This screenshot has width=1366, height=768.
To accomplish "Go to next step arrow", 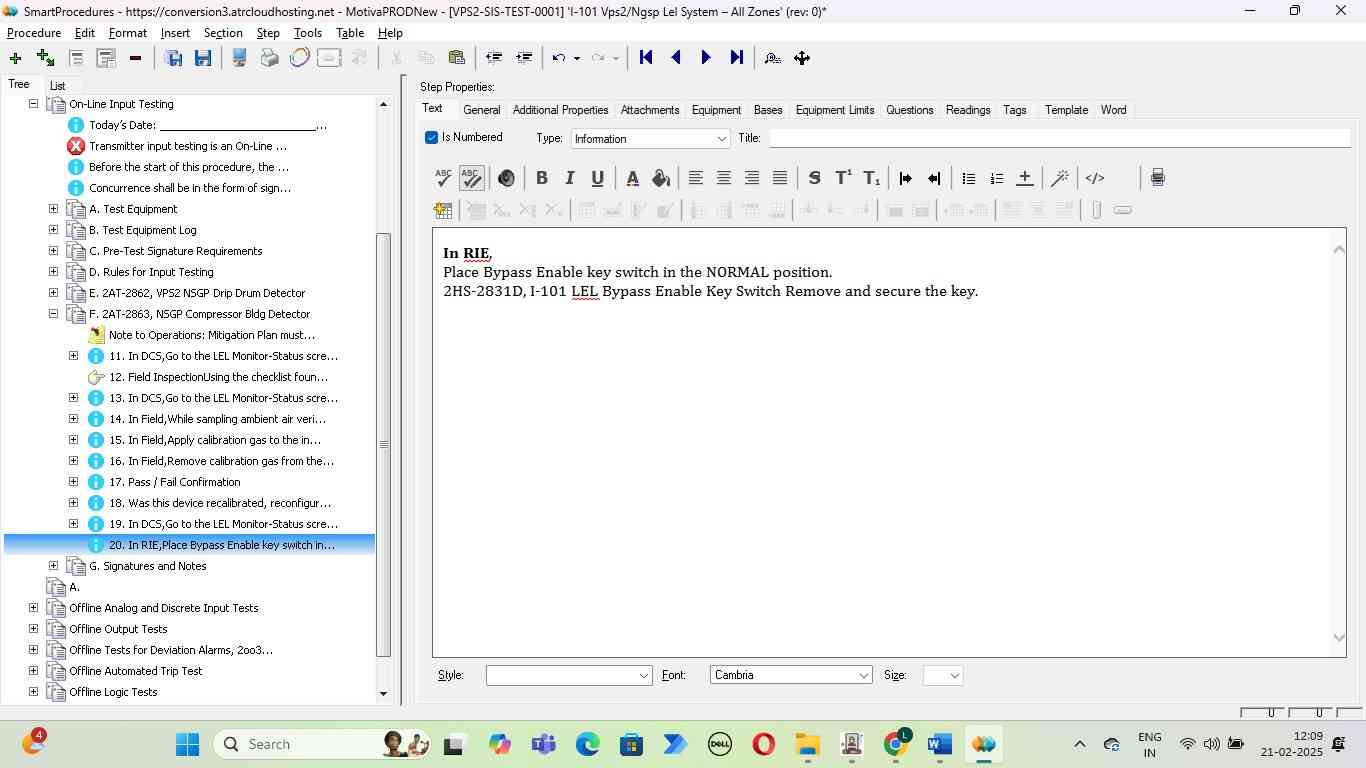I will 706,58.
